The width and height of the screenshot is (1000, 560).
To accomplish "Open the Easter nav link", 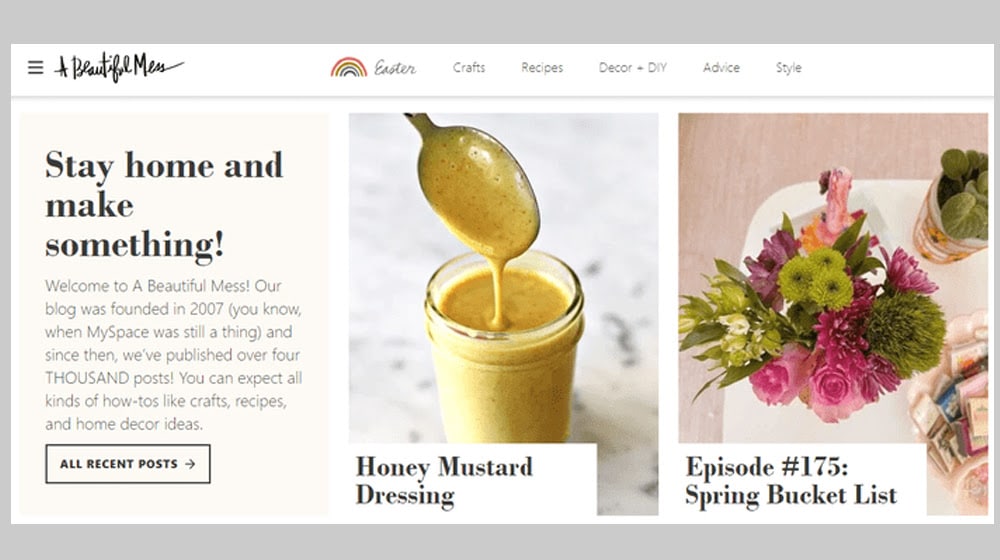I will pos(395,68).
